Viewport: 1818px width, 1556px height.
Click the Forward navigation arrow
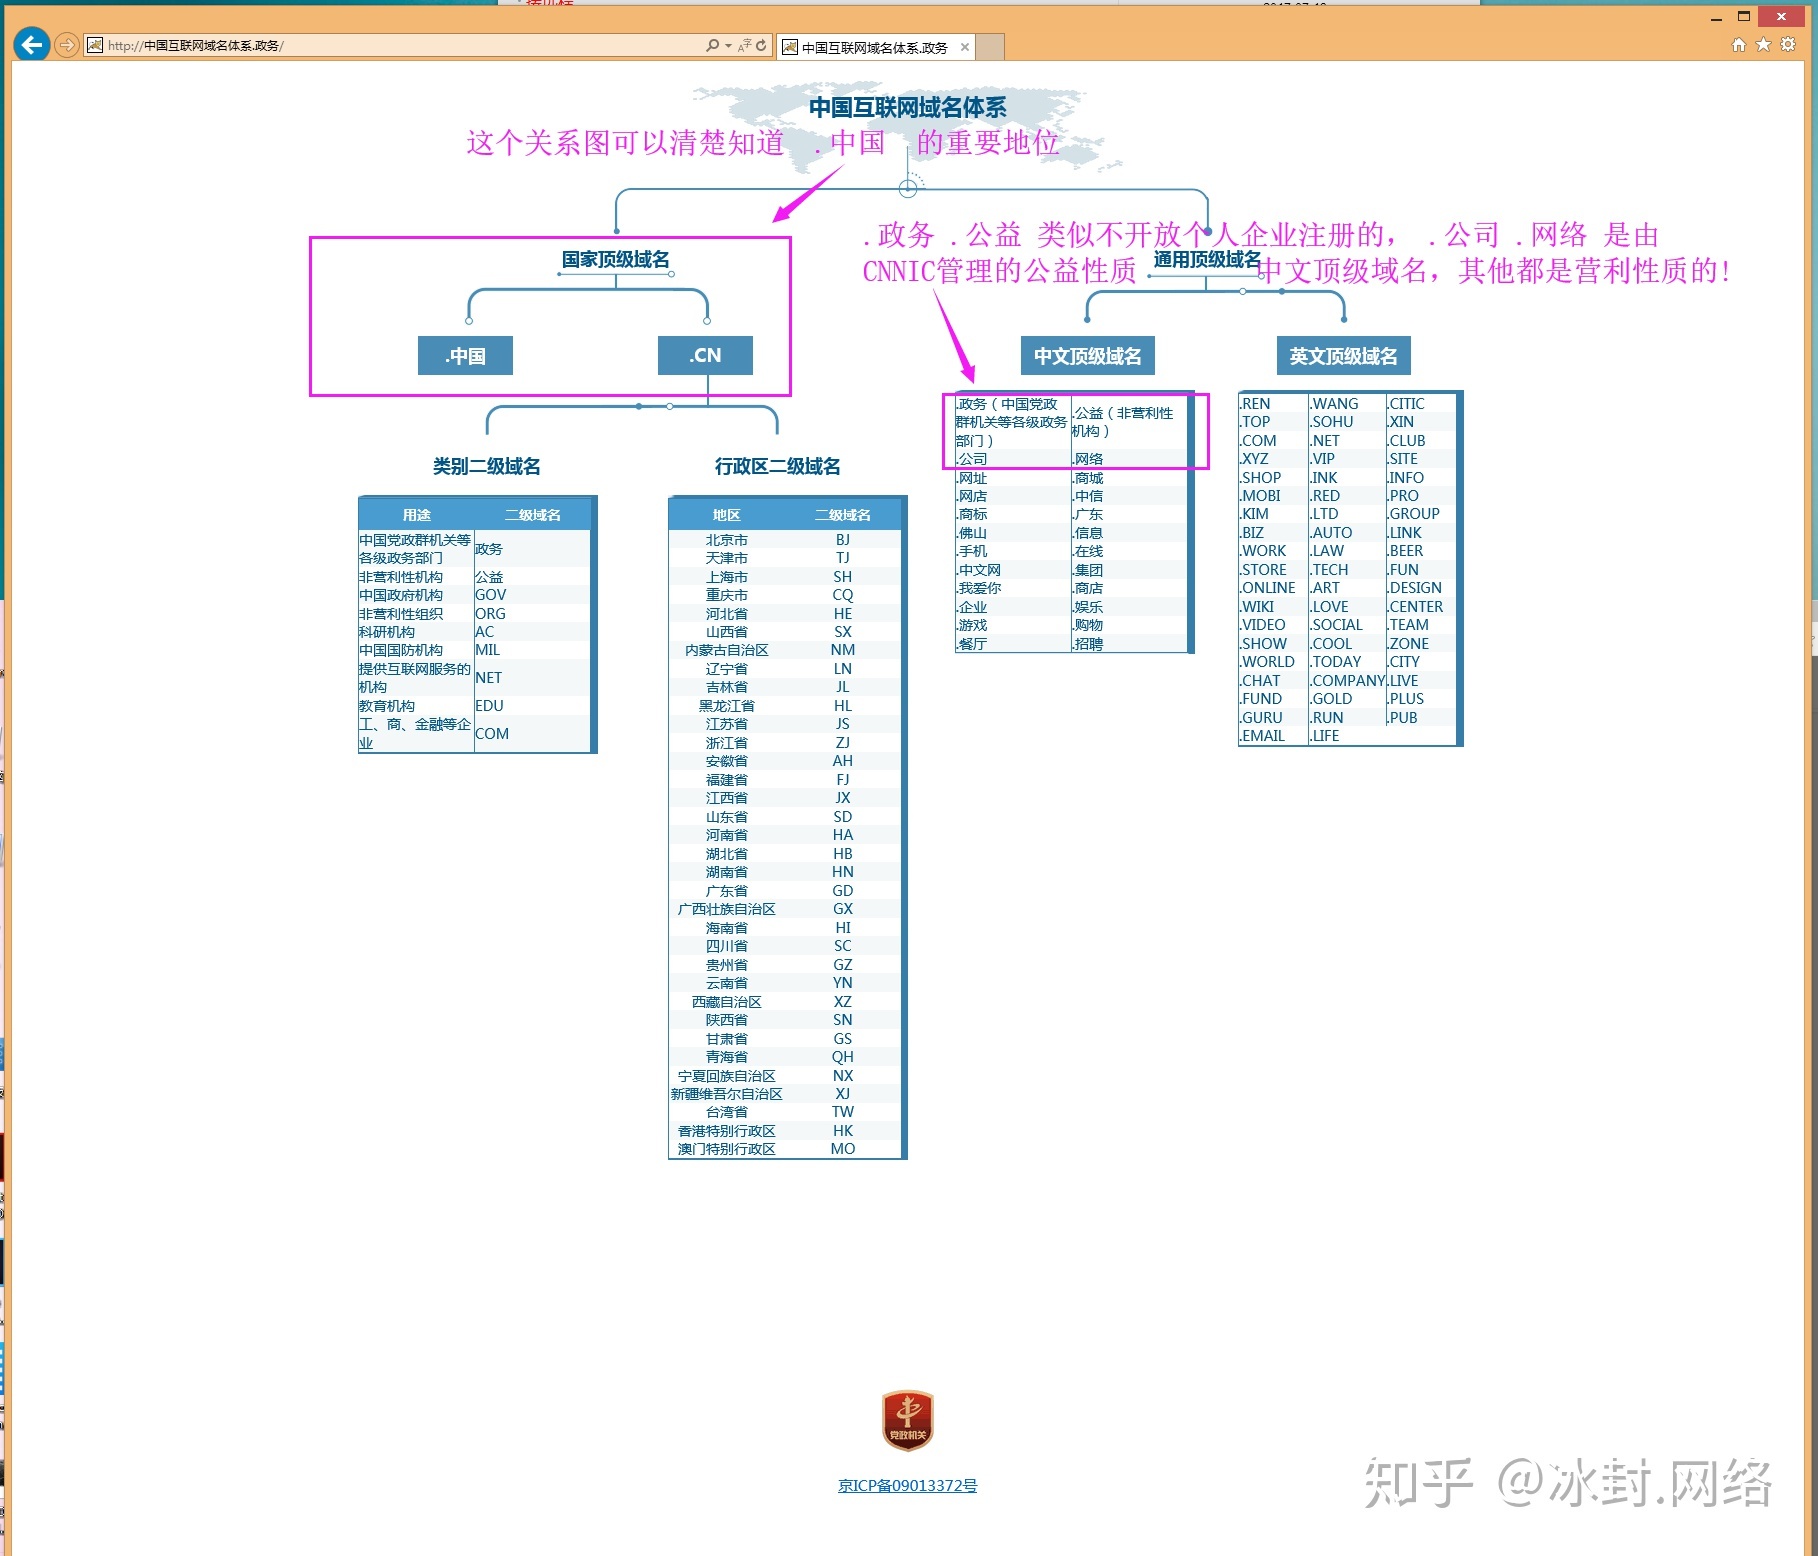[66, 45]
